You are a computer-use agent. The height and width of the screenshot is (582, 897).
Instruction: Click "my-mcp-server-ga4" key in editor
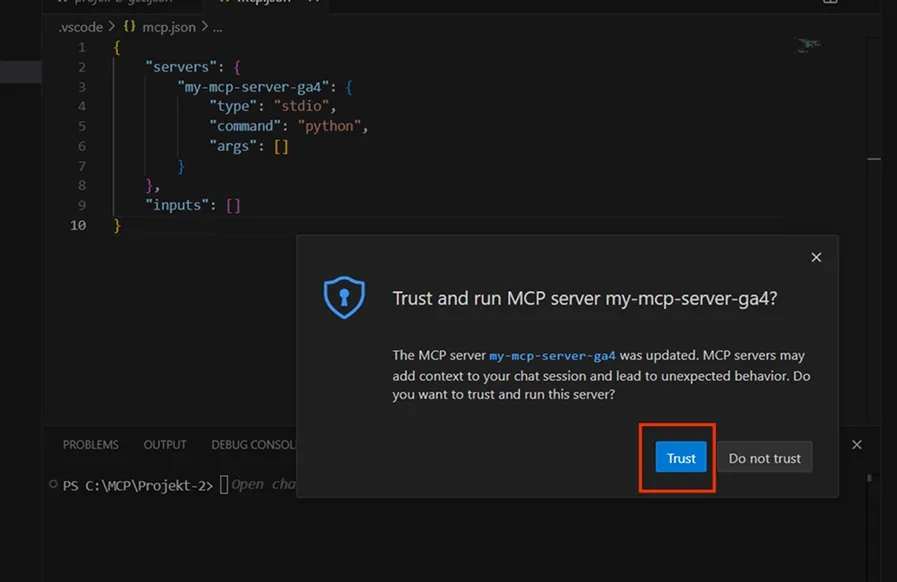click(x=253, y=87)
